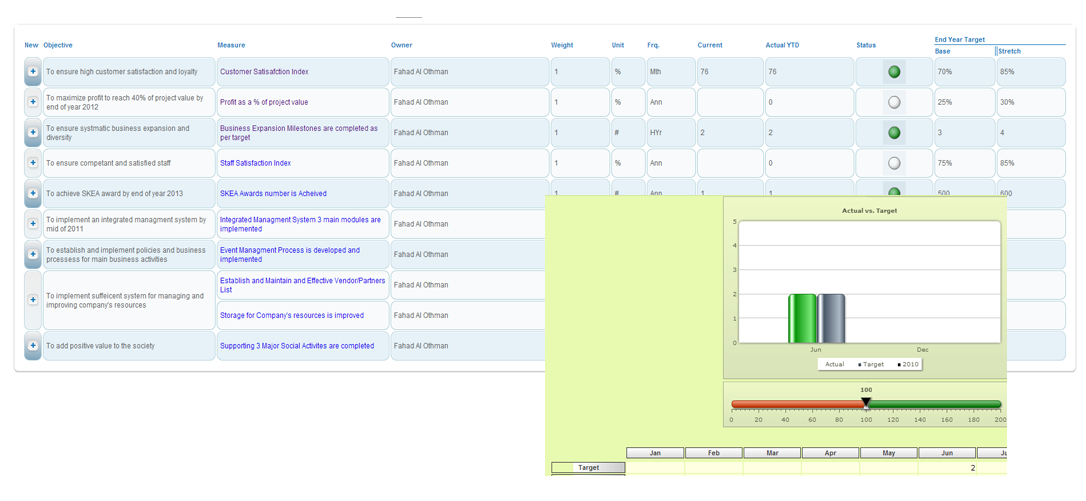Expand the SKEA award objective with plus button
Screen dimensions: 1086x501
point(33,194)
